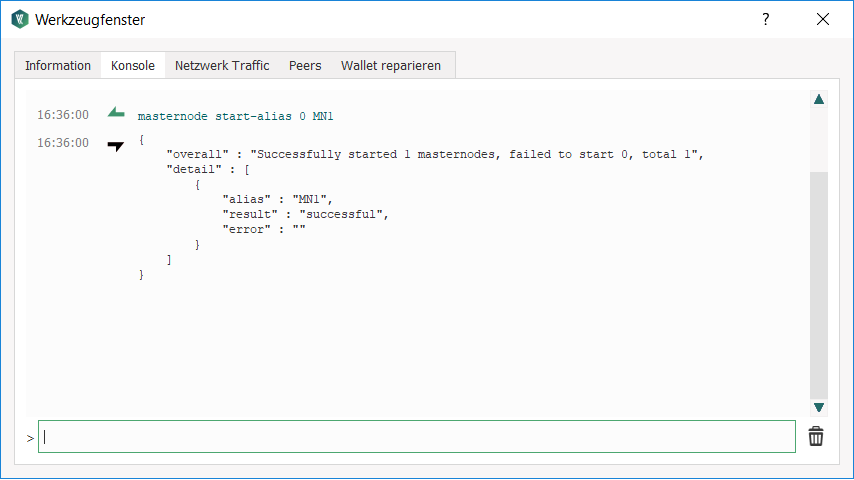Click the green sent-command arrow icon
This screenshot has height=480, width=854.
tap(117, 113)
